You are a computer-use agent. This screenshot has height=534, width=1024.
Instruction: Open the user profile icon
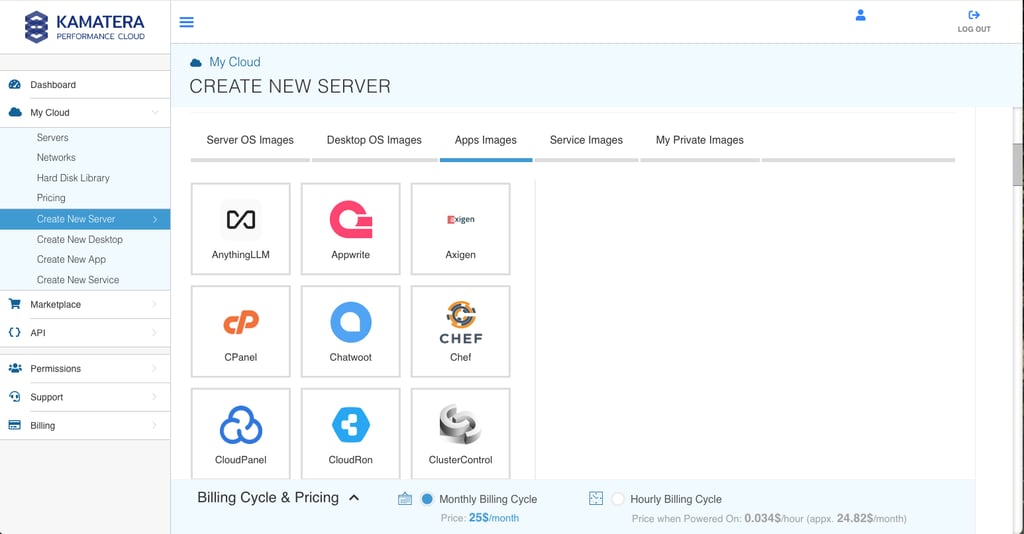[x=861, y=15]
